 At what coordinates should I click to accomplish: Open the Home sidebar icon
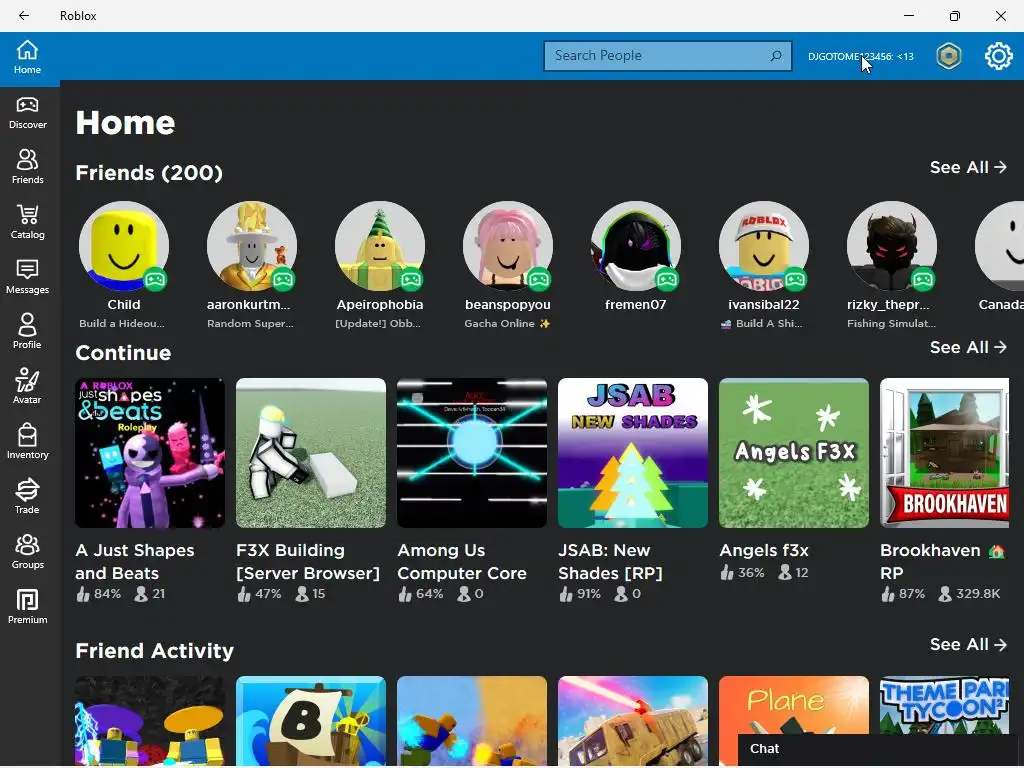tap(27, 57)
